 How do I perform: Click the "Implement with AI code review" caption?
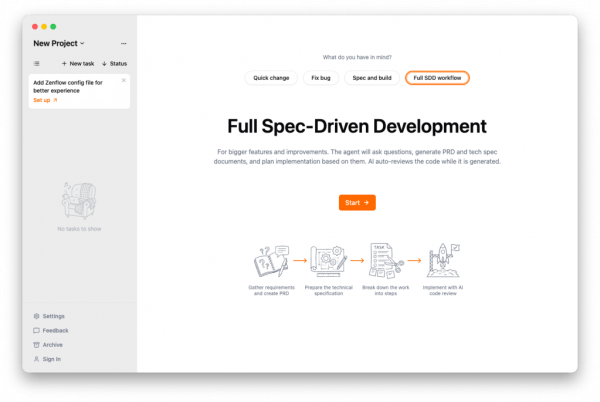pyautogui.click(x=443, y=291)
